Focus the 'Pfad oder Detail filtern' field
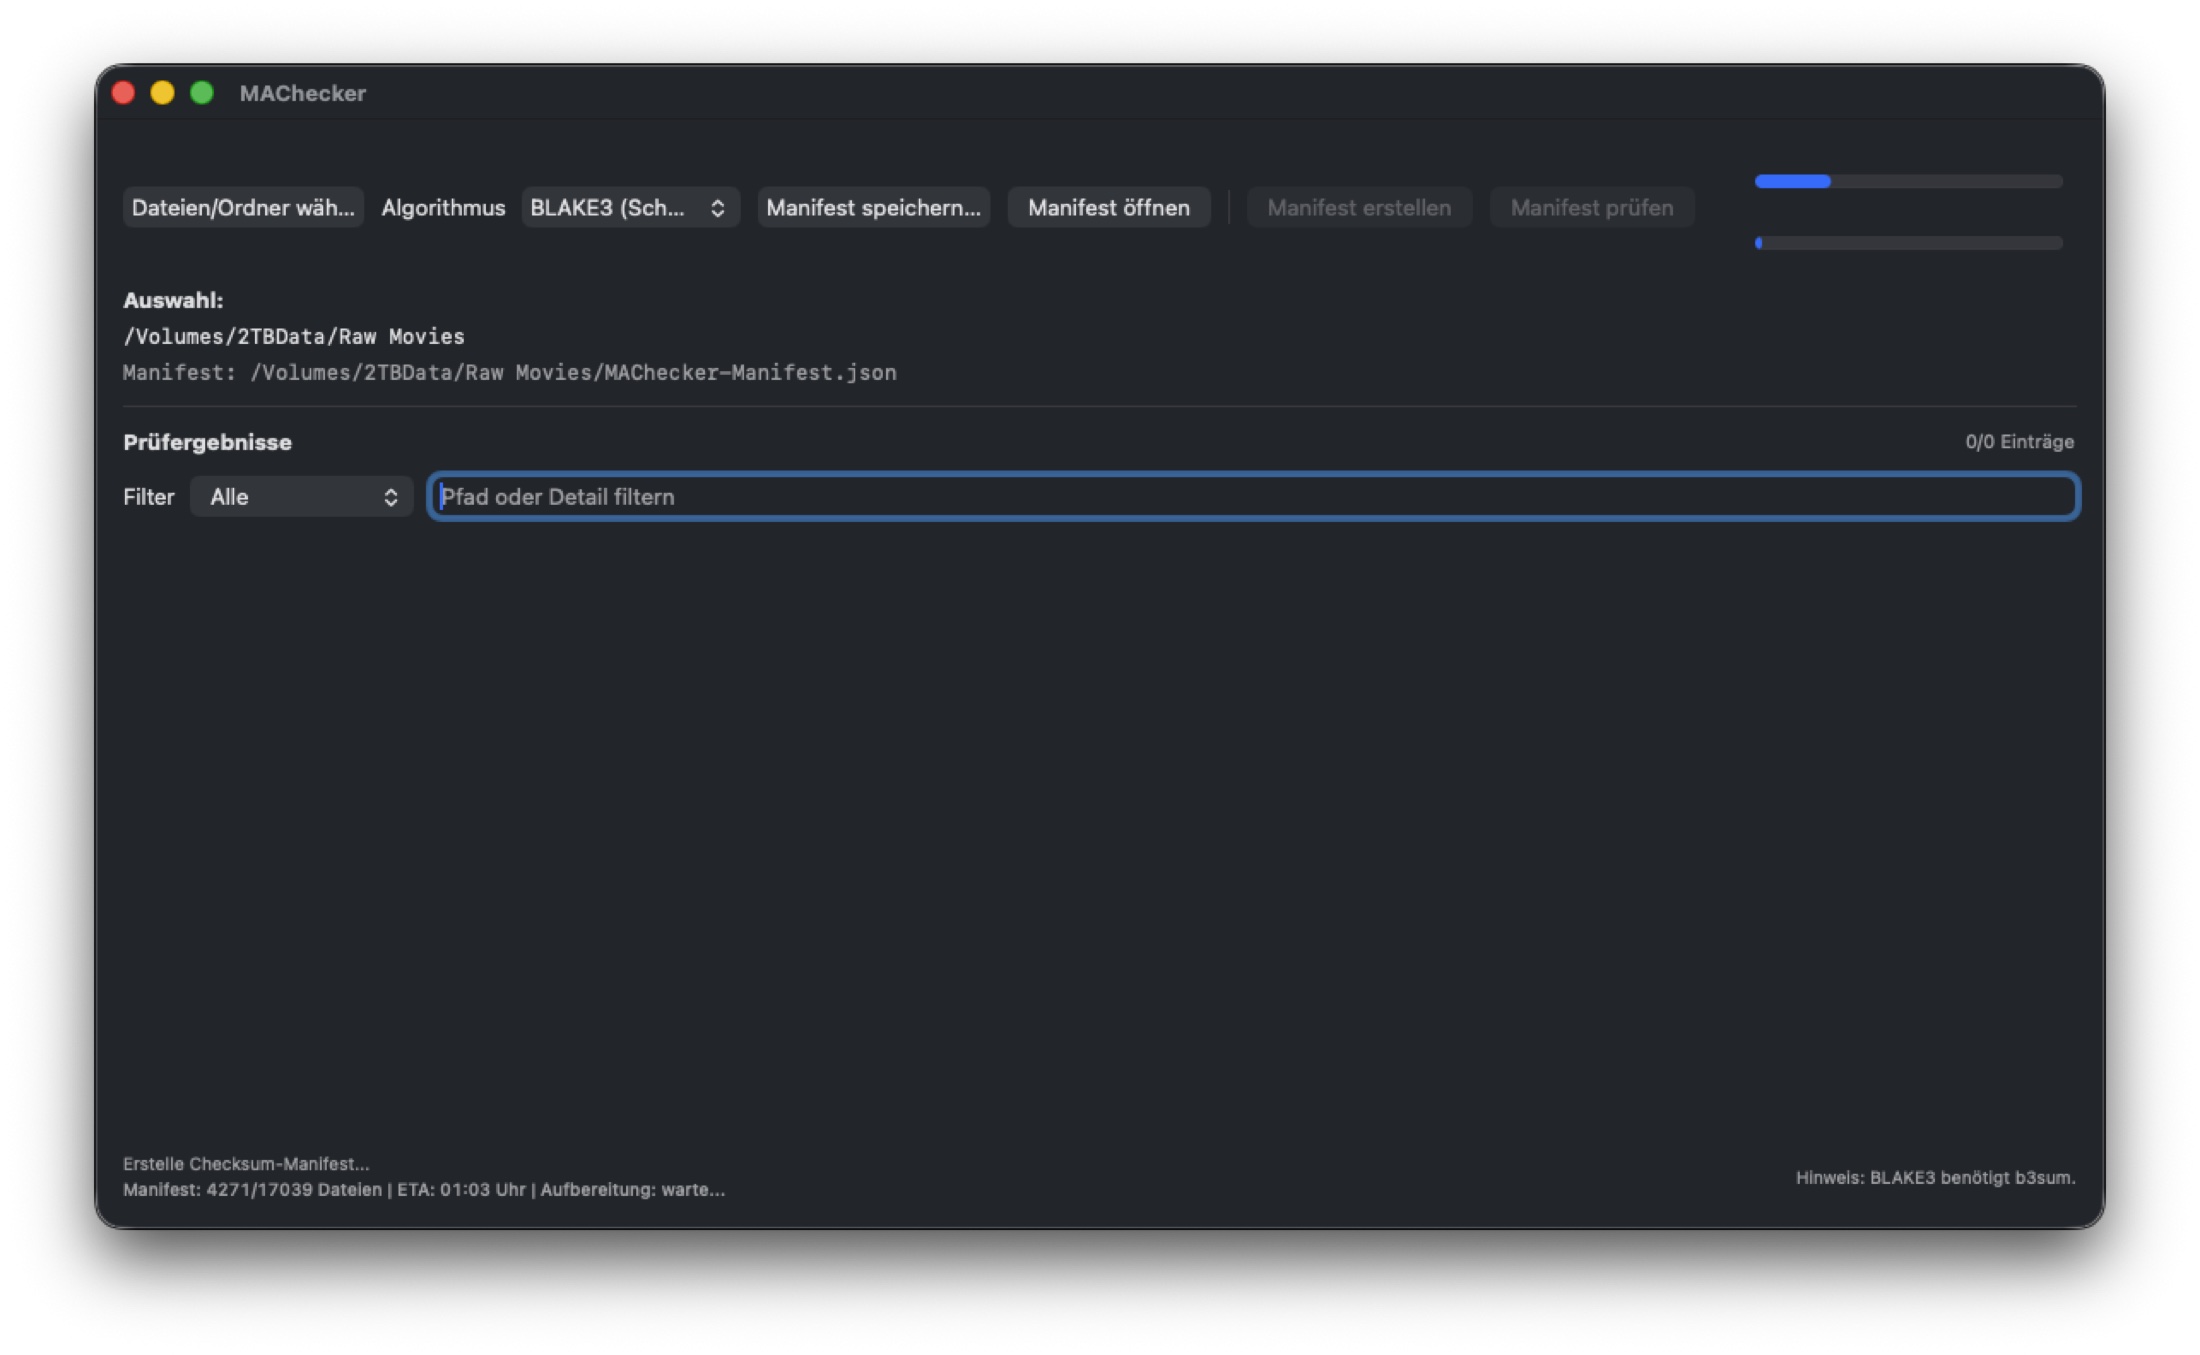 (x=1254, y=497)
